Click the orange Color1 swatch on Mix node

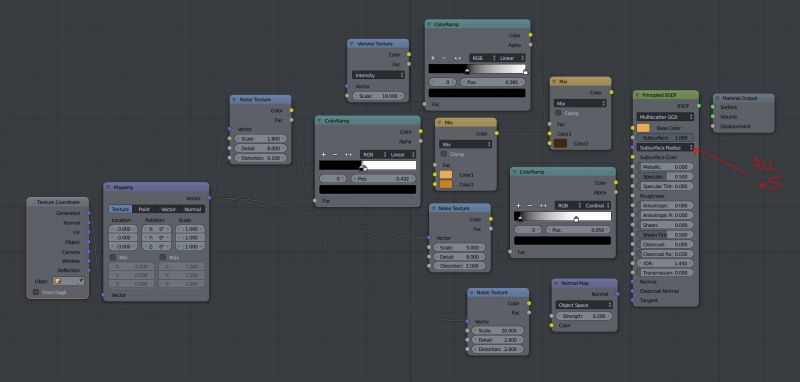point(446,174)
